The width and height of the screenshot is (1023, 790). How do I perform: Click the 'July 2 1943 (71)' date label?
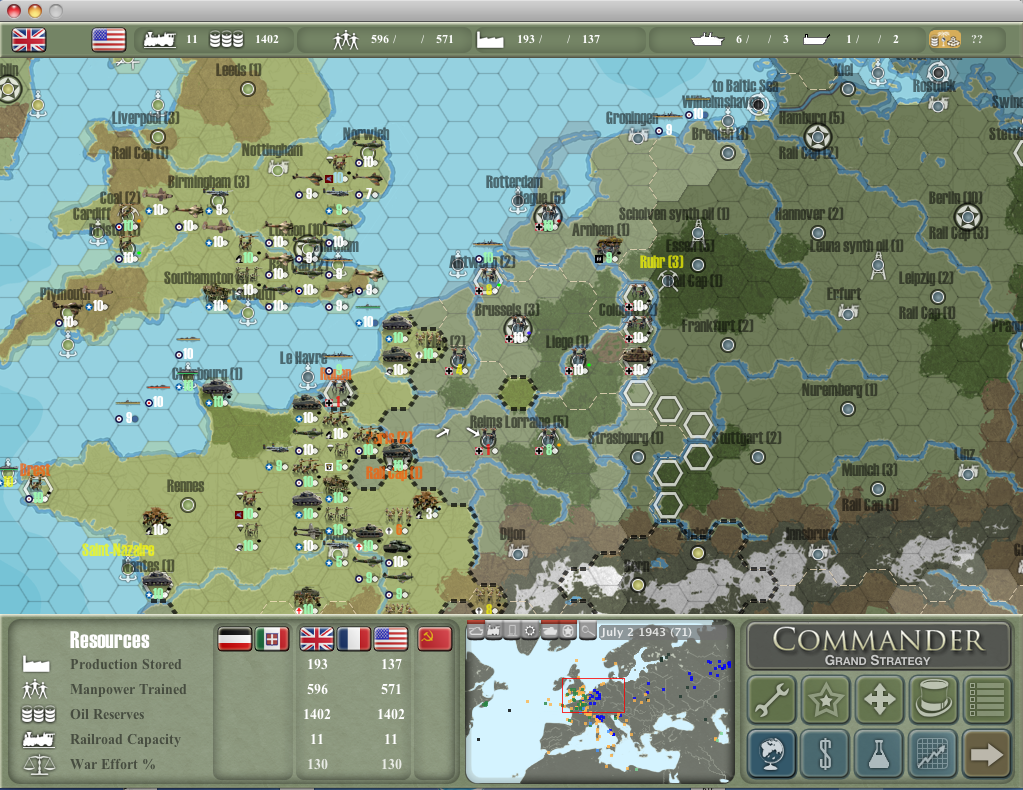pos(646,631)
